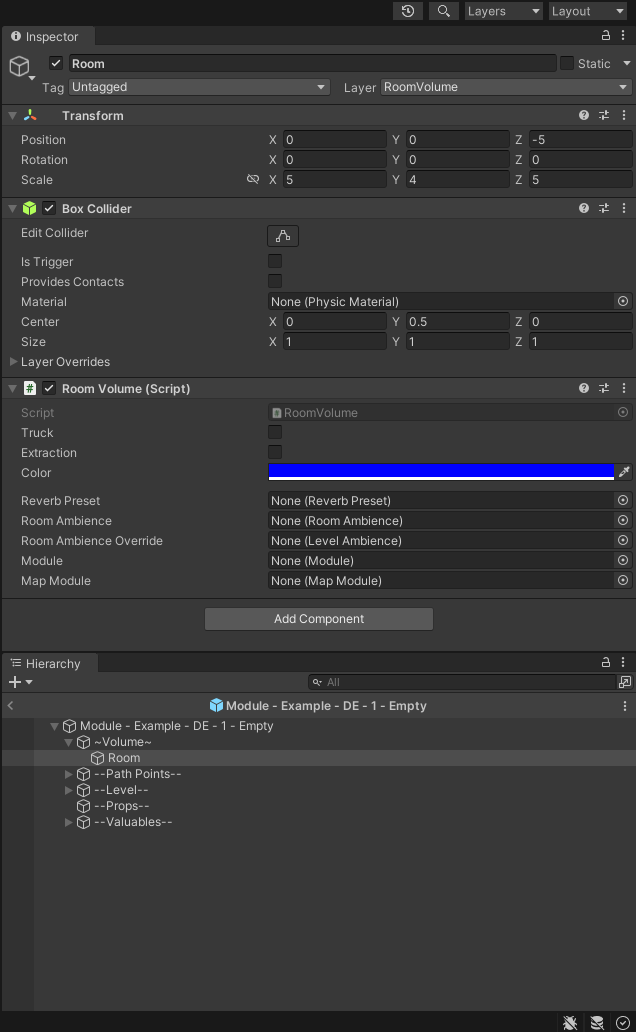Enable Is Trigger checkbox
Screen dimensions: 636x1032
tap(275, 261)
